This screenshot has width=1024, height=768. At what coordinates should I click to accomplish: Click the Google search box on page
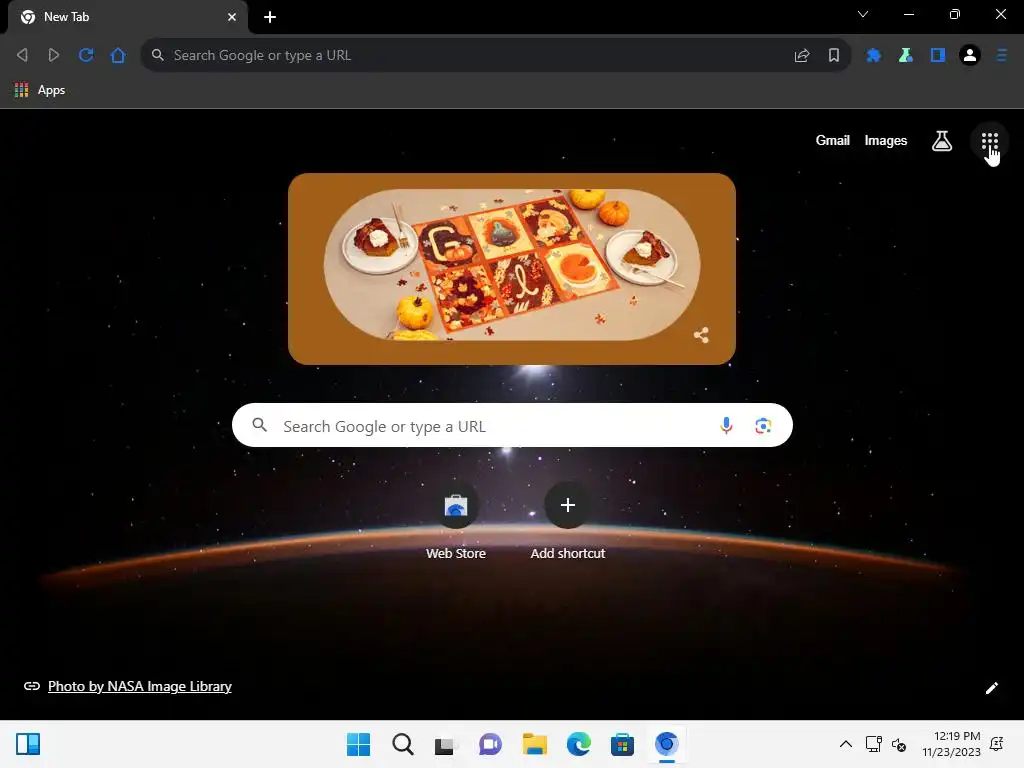pyautogui.click(x=512, y=425)
